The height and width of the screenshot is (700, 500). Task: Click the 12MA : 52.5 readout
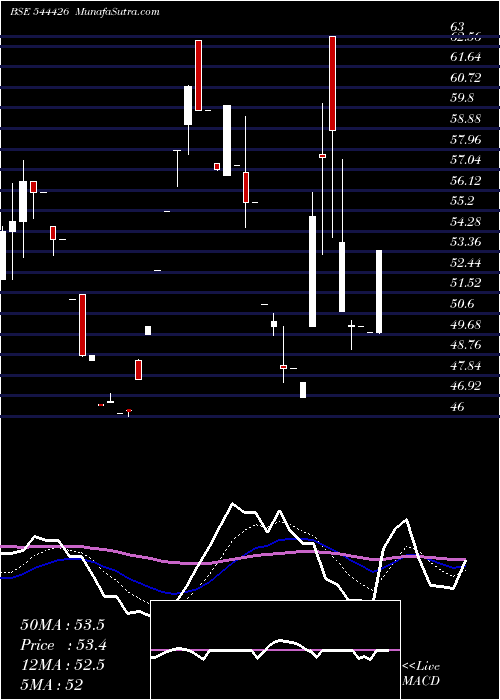62,665
